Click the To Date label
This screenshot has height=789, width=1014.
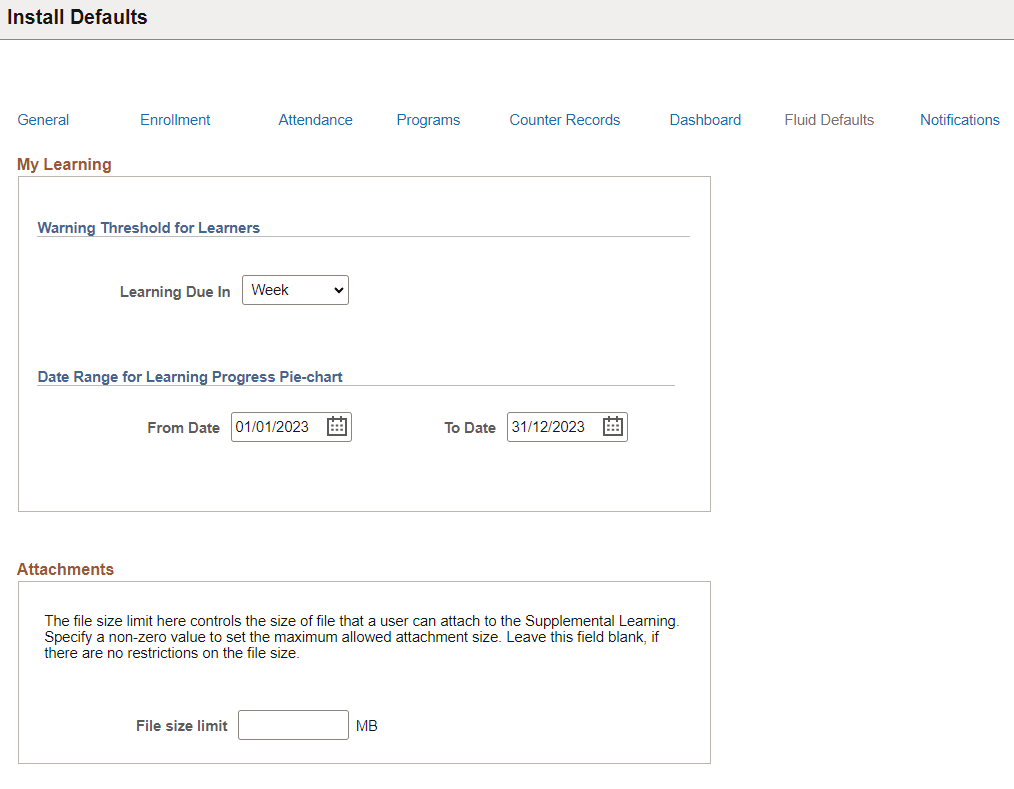[470, 427]
